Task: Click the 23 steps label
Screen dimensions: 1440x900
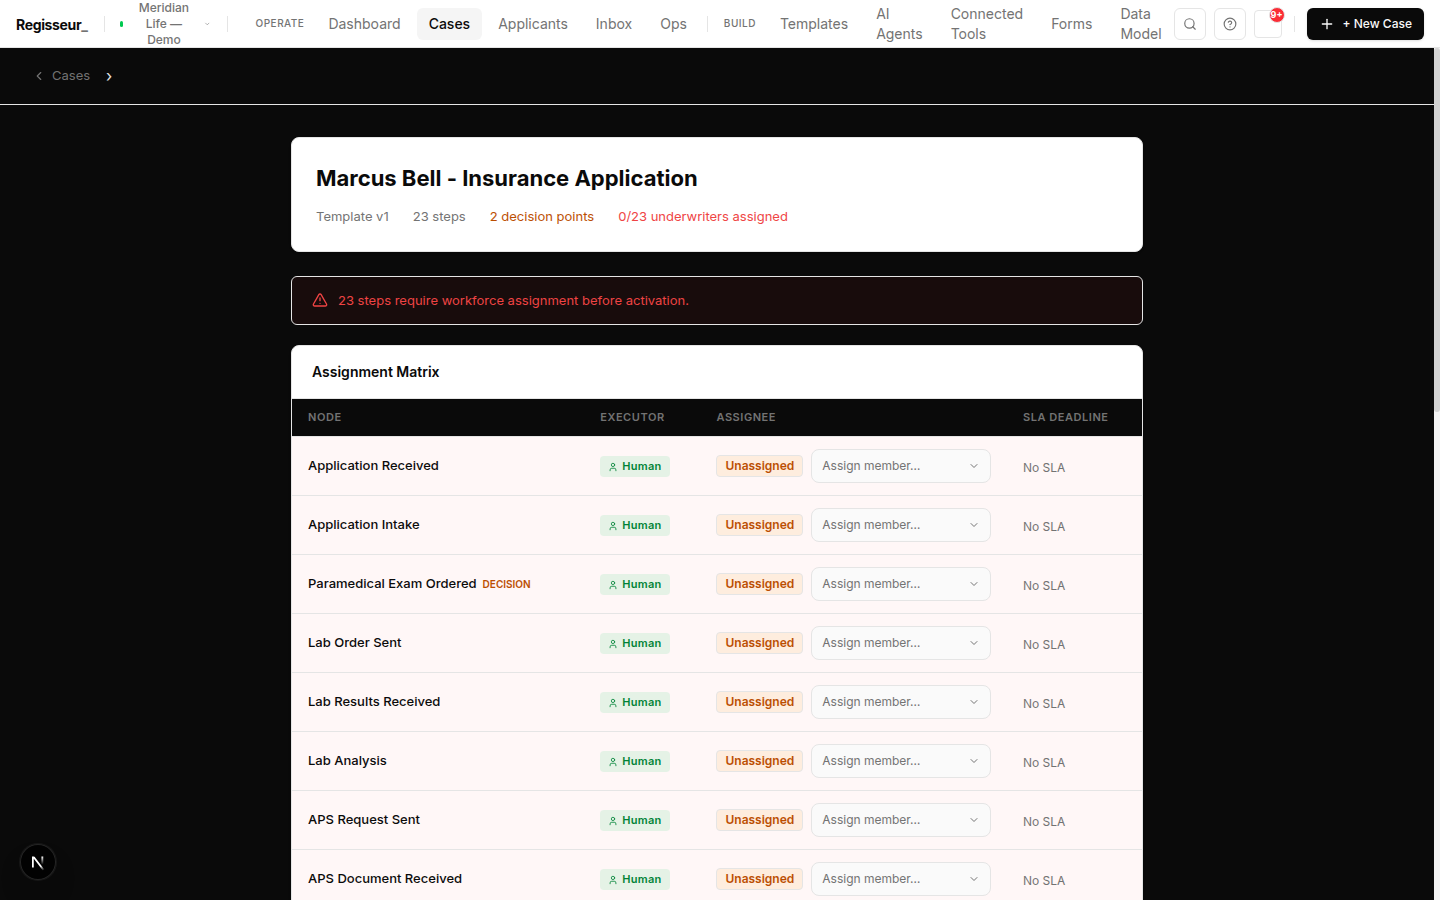Action: point(439,217)
